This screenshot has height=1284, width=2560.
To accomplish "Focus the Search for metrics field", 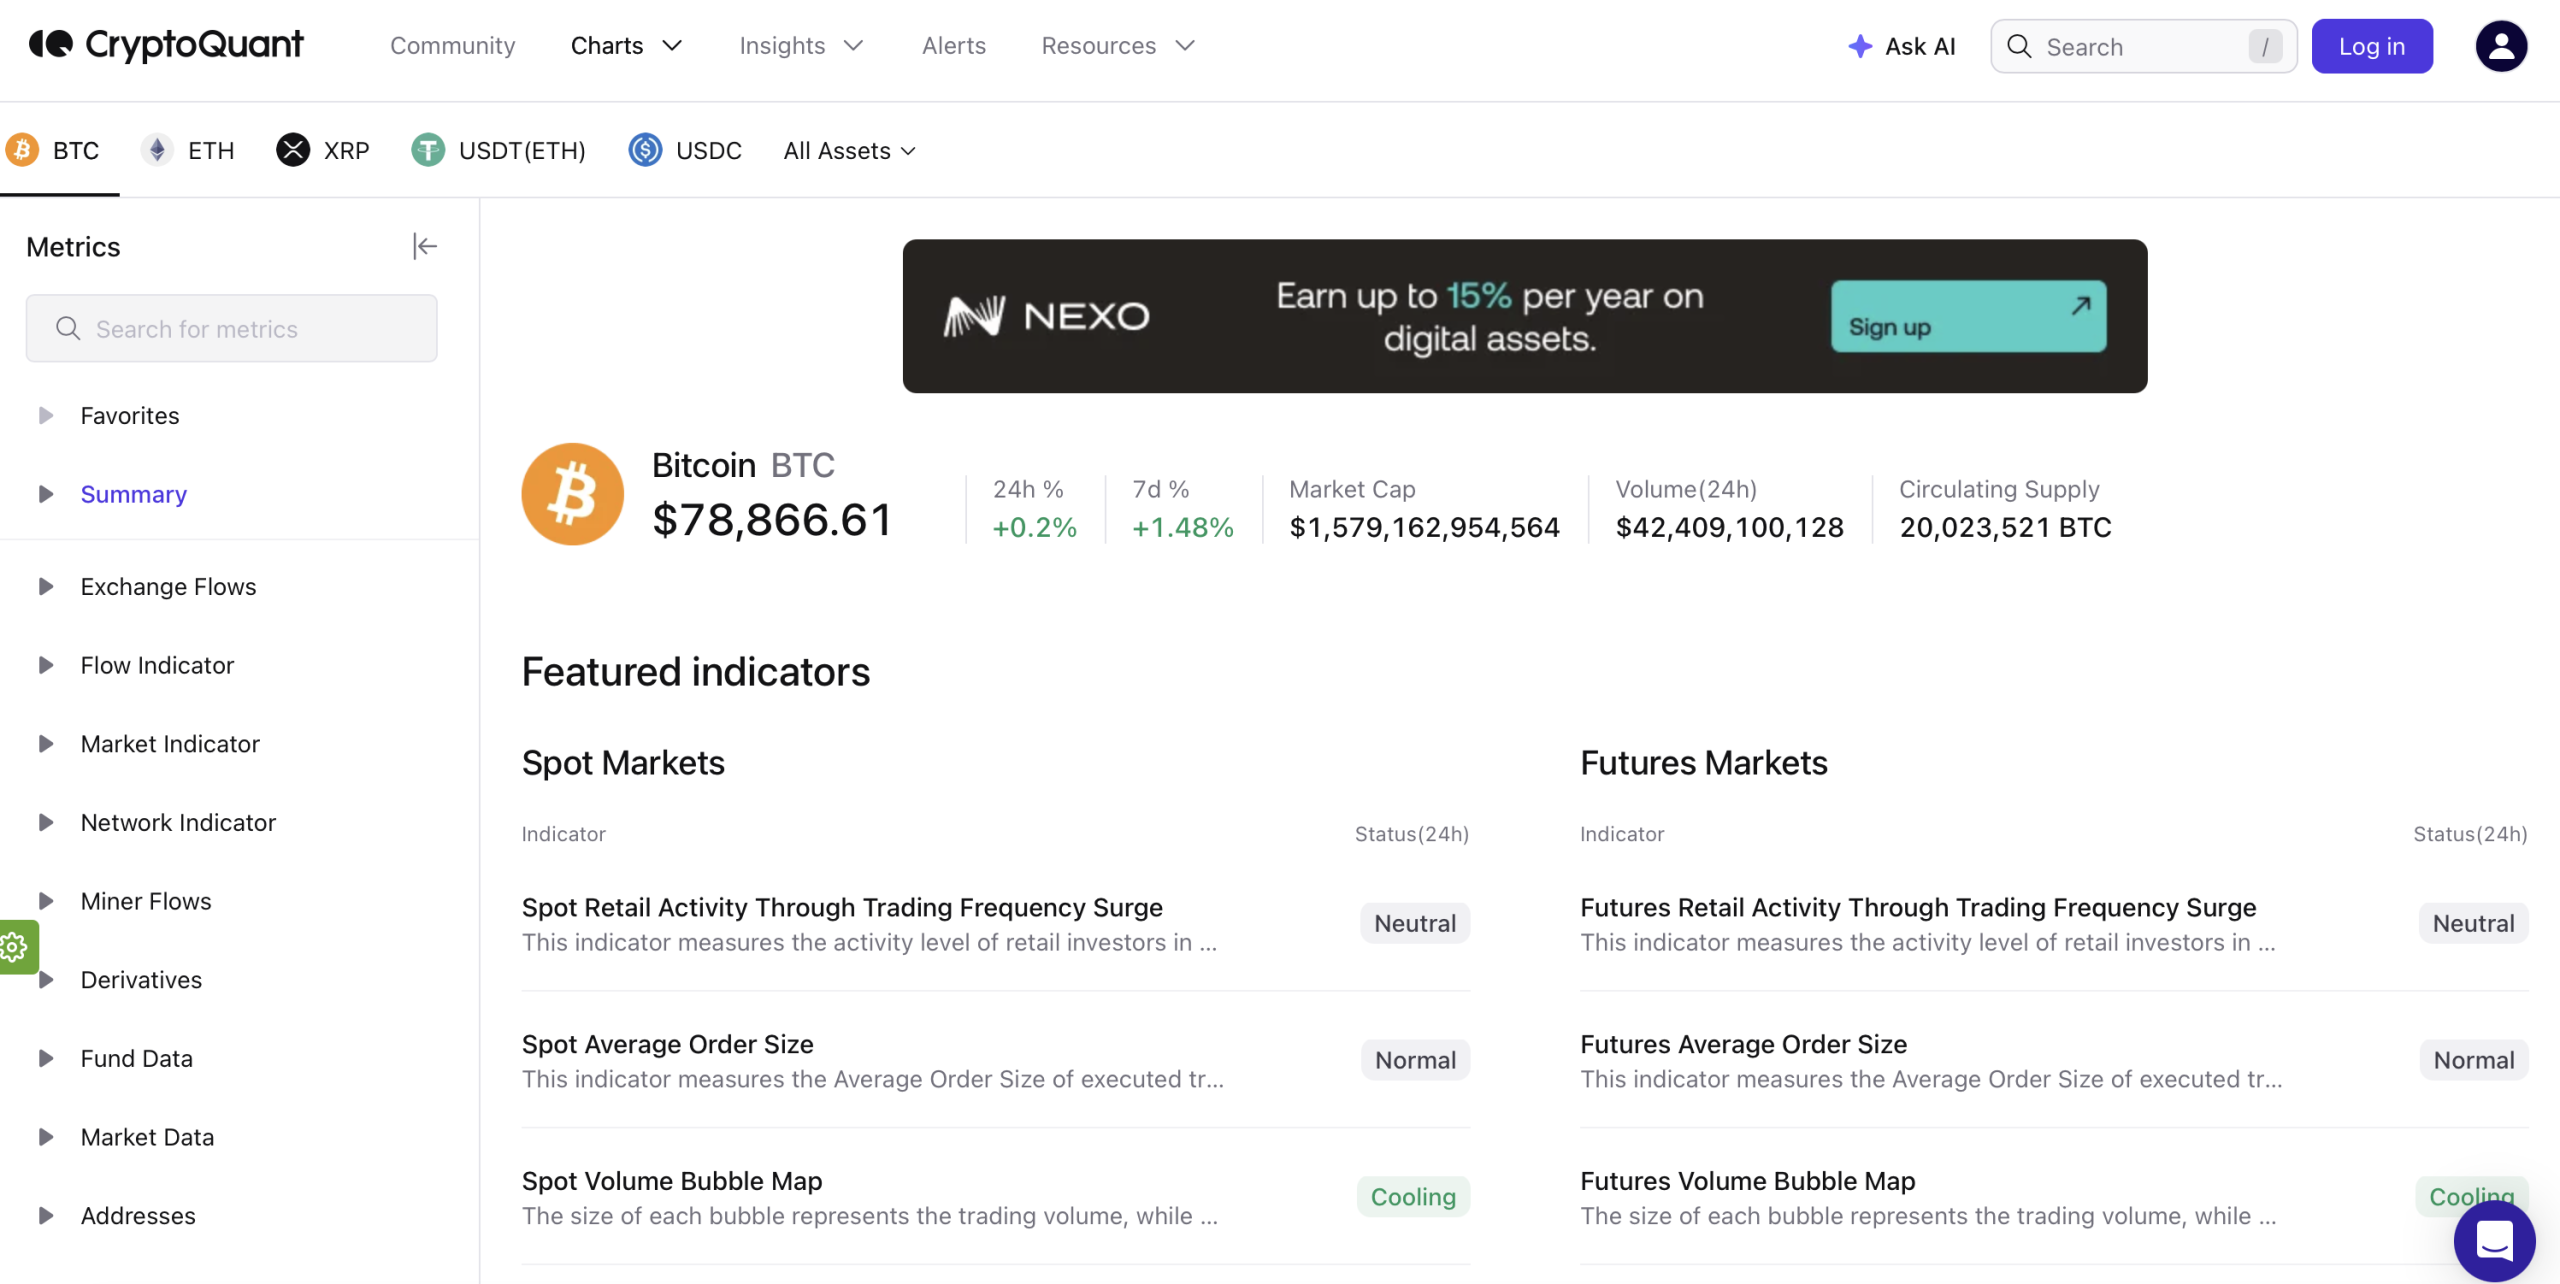I will point(231,328).
